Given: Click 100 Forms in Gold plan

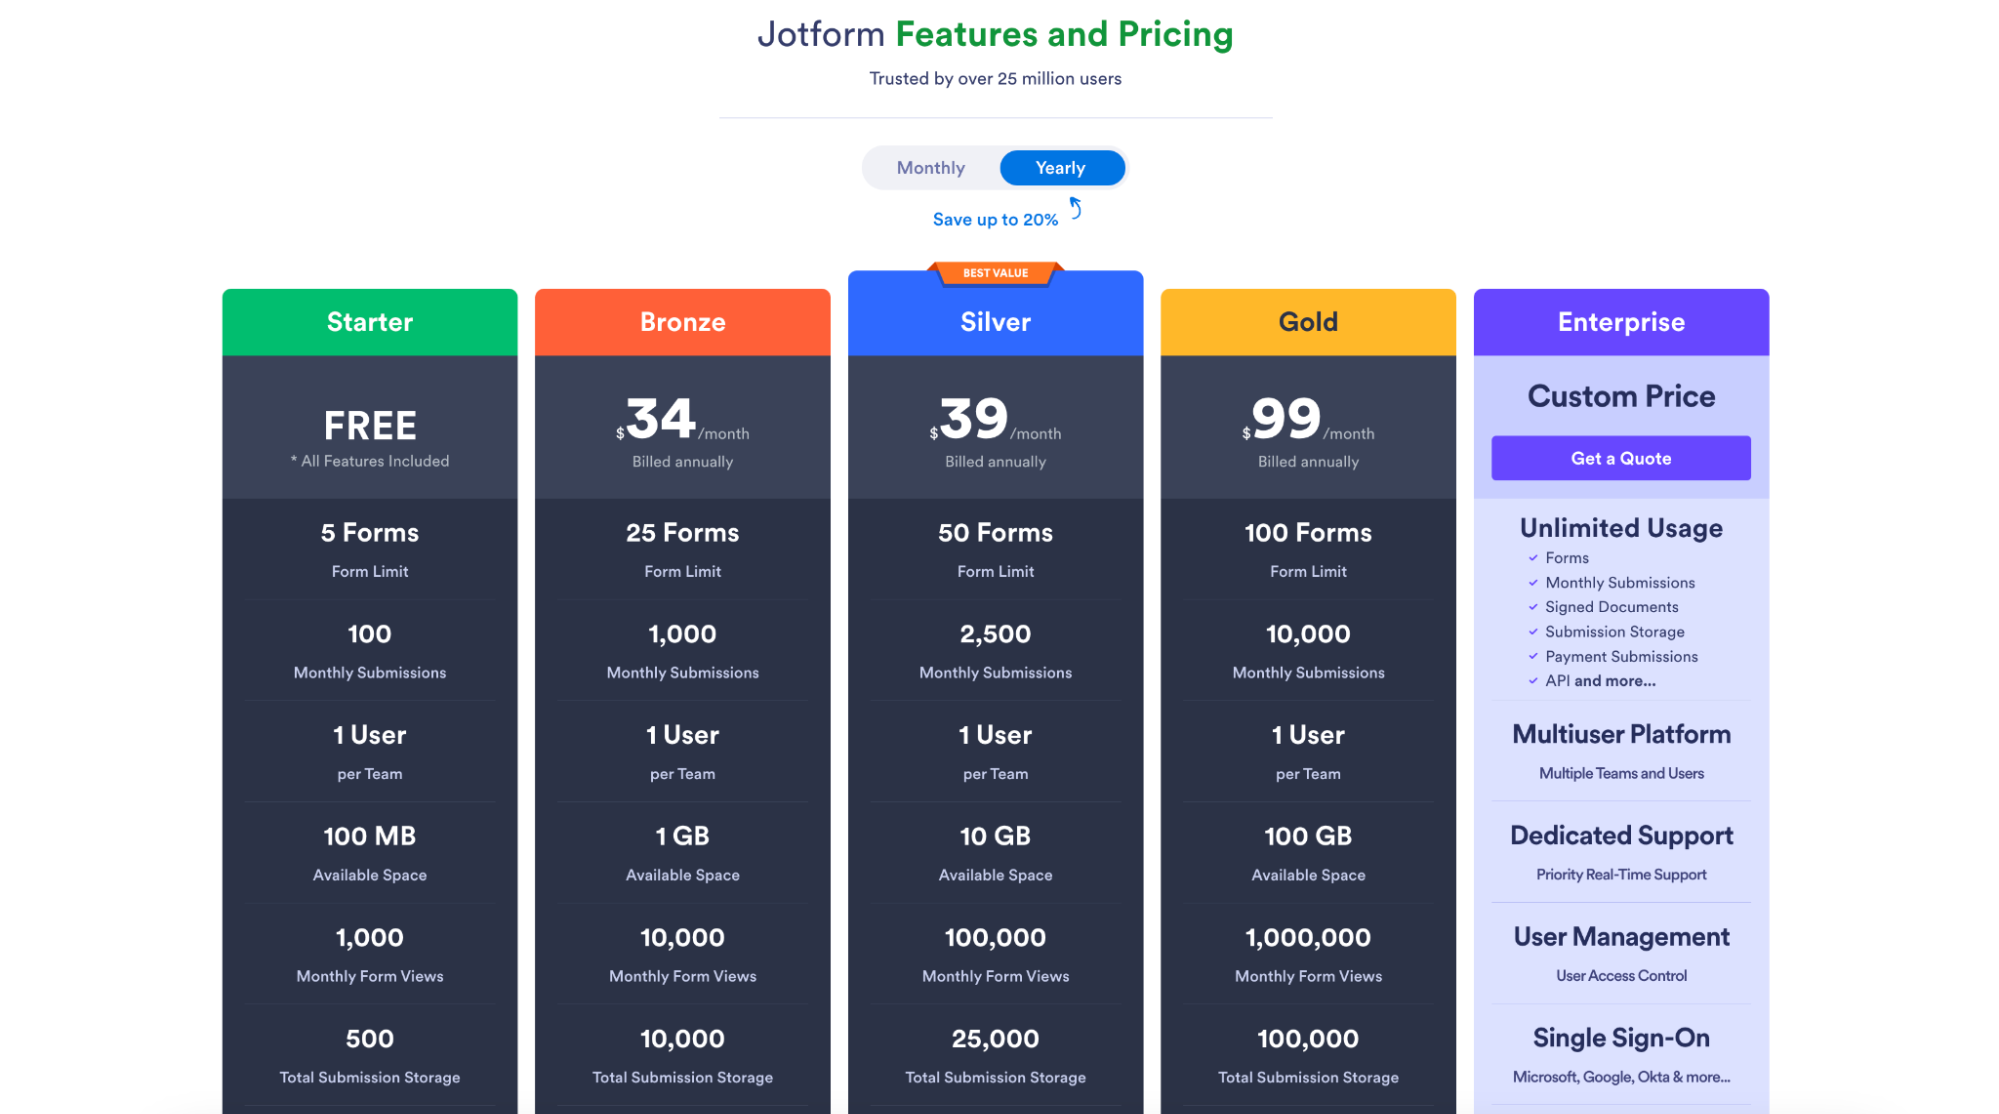Looking at the screenshot, I should [1308, 533].
